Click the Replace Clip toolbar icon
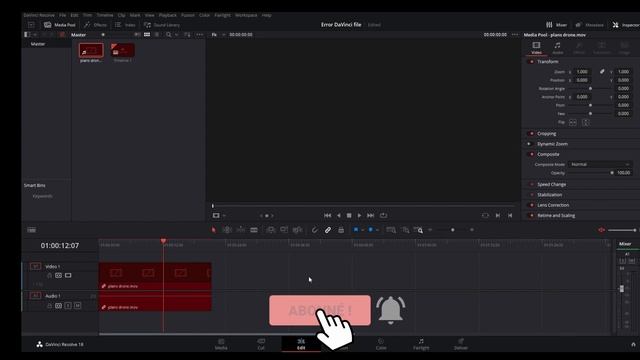Image resolution: width=640 pixels, height=360 pixels. (x=298, y=230)
